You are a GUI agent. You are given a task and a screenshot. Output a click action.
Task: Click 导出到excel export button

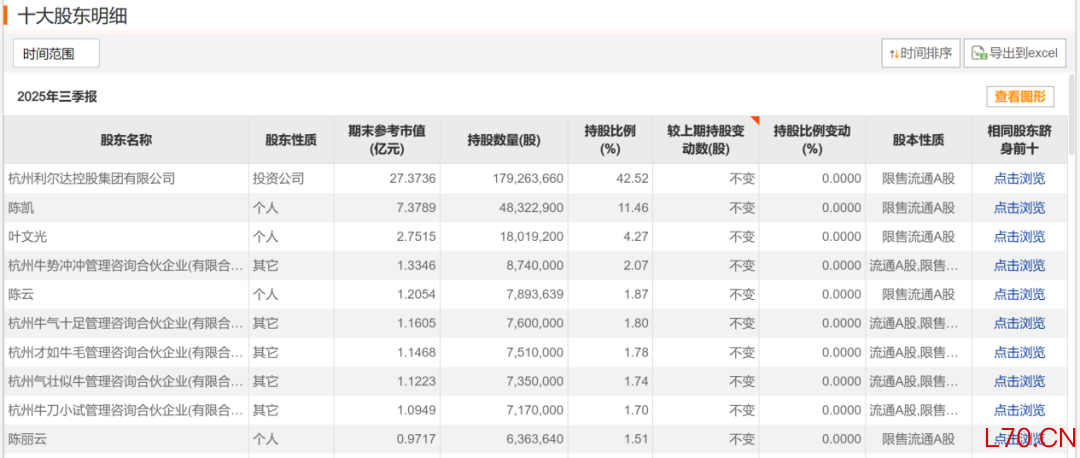1015,53
